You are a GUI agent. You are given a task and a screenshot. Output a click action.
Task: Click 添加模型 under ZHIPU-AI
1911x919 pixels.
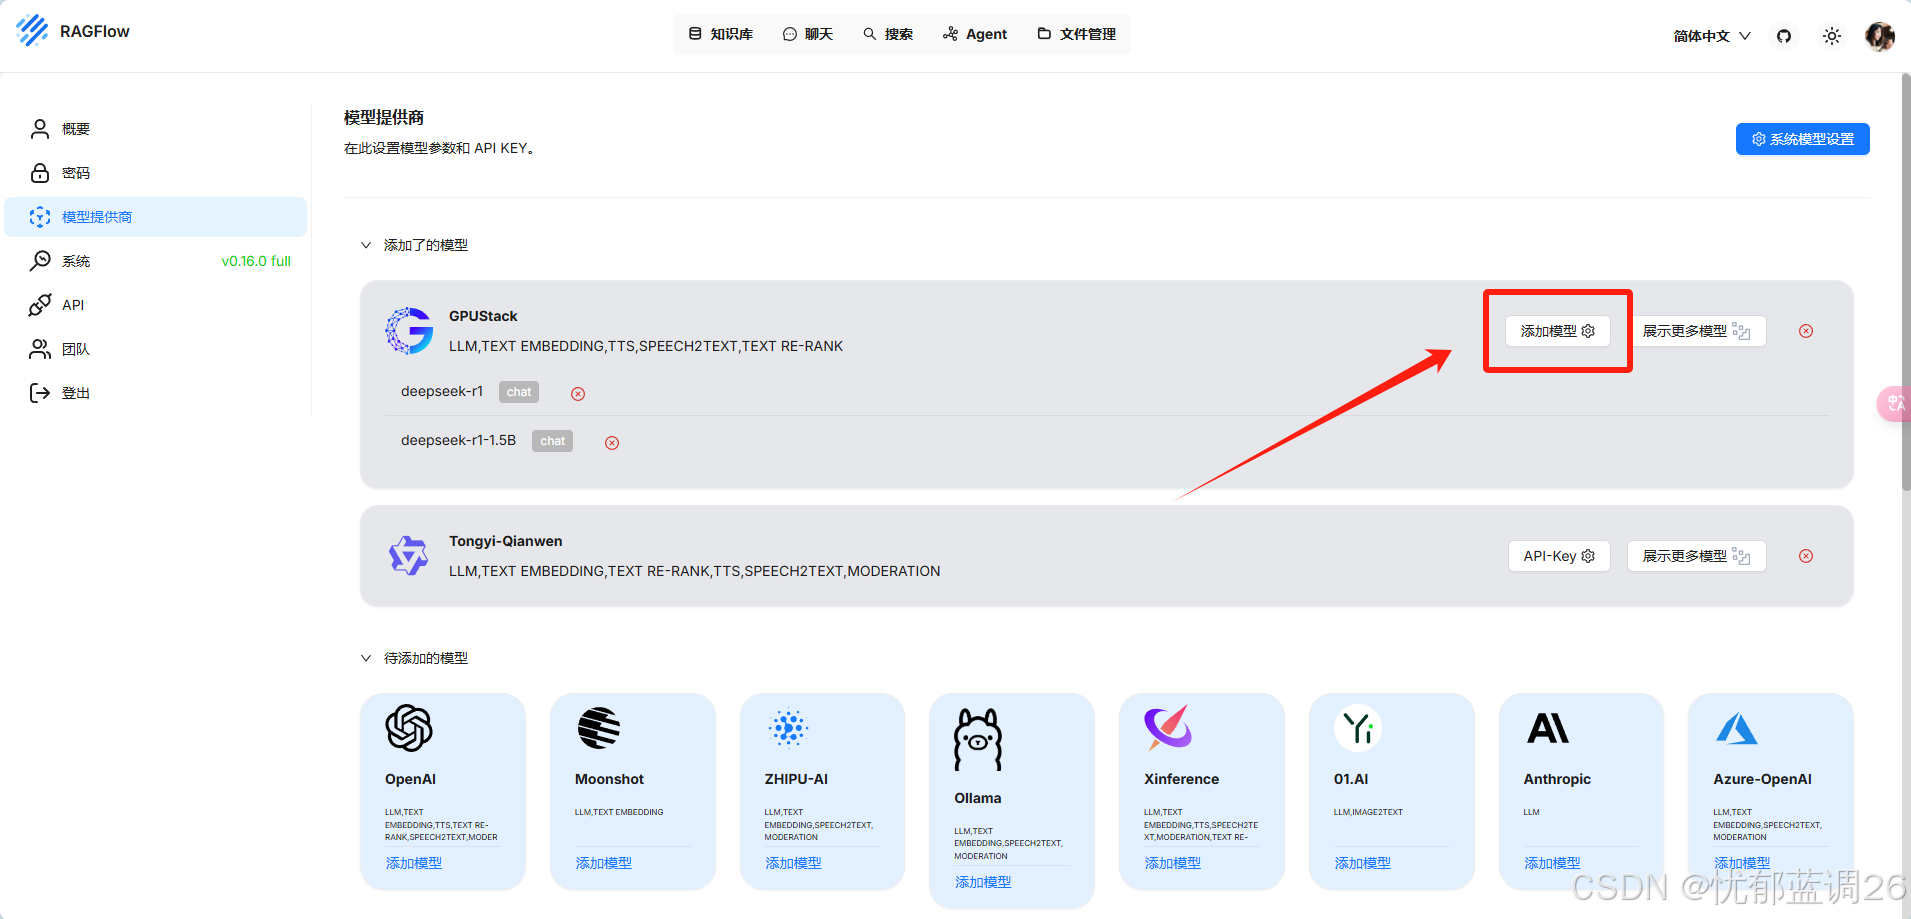793,863
